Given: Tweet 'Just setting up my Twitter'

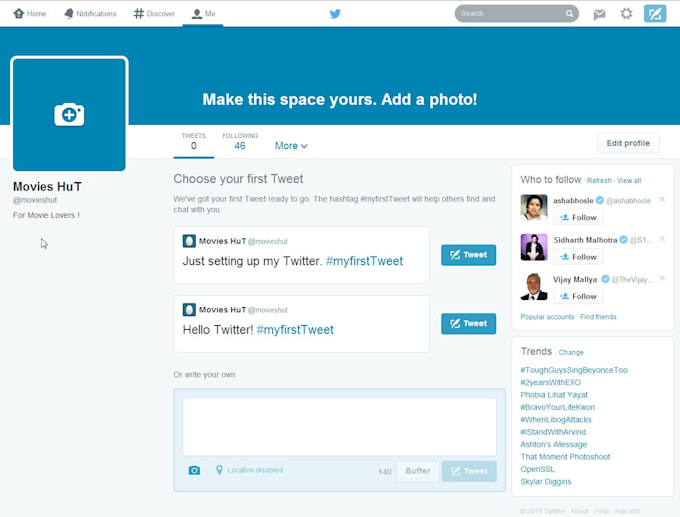Looking at the screenshot, I should click(468, 255).
